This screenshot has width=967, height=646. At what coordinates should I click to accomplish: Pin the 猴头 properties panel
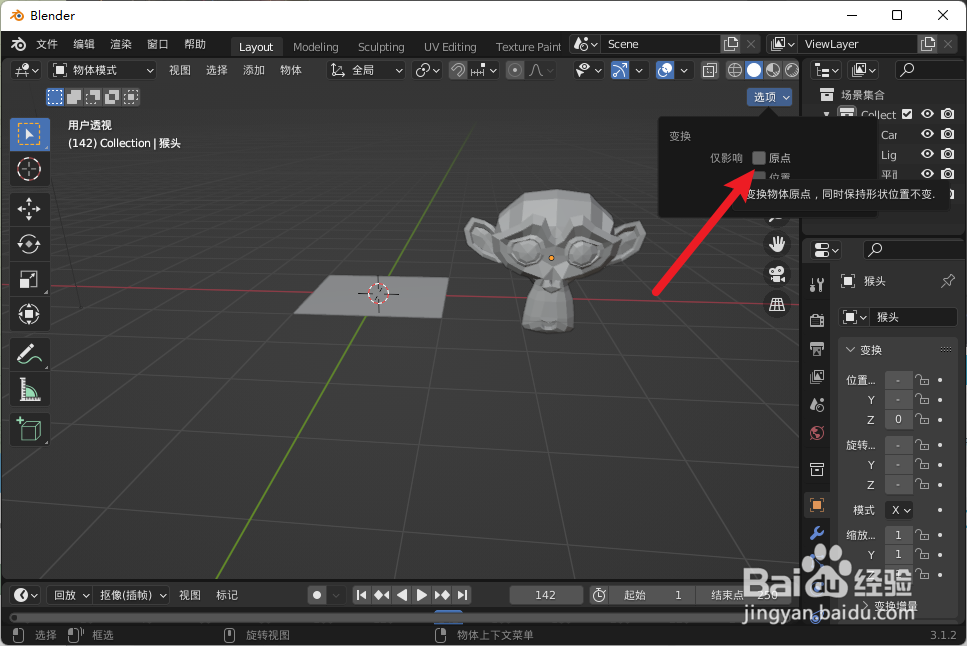click(948, 281)
